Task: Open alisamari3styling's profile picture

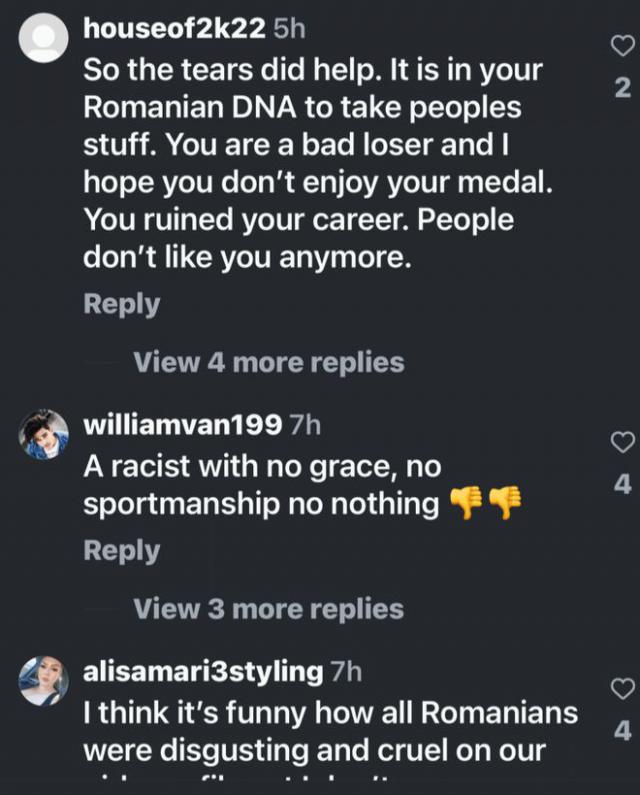Action: [x=44, y=681]
